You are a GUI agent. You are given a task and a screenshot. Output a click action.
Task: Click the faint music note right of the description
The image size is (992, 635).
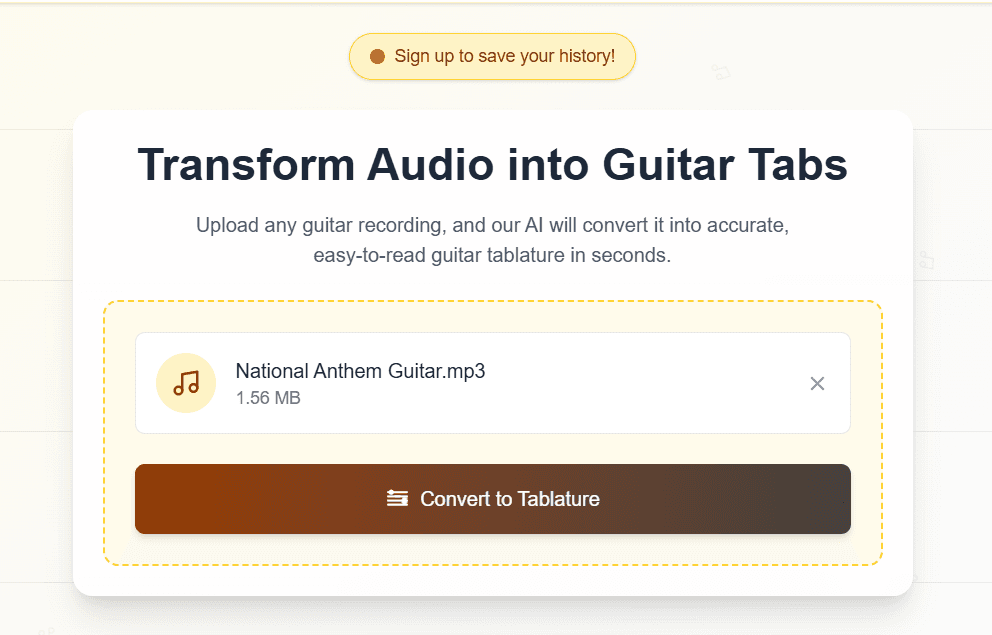tap(926, 261)
